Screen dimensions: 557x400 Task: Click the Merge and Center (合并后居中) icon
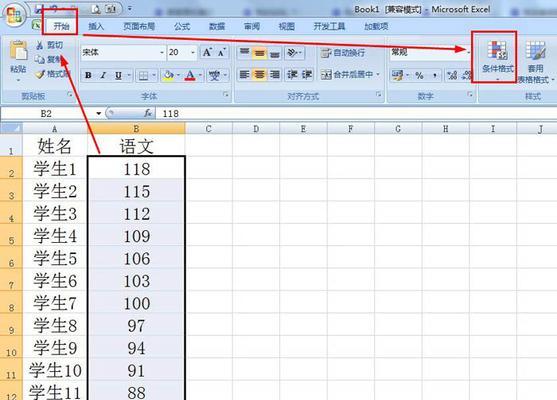[326, 75]
